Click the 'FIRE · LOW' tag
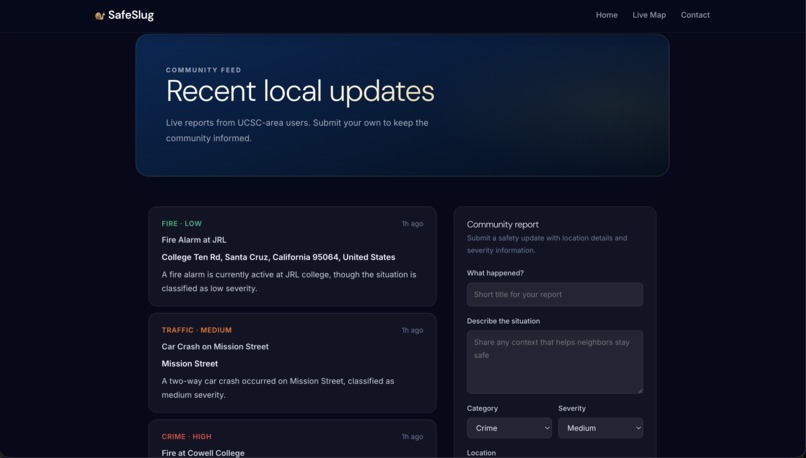 pos(181,224)
